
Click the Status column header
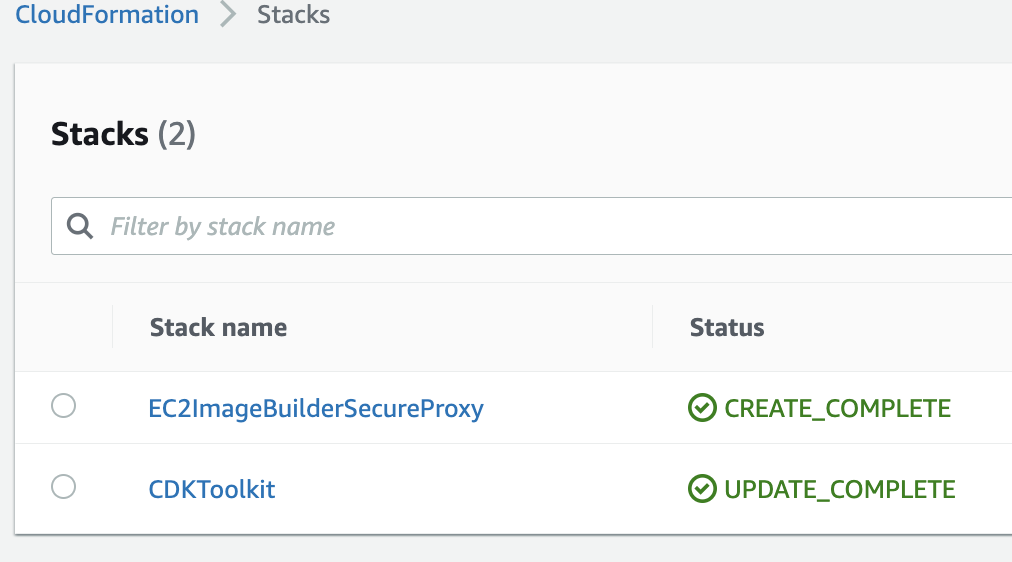(x=727, y=327)
